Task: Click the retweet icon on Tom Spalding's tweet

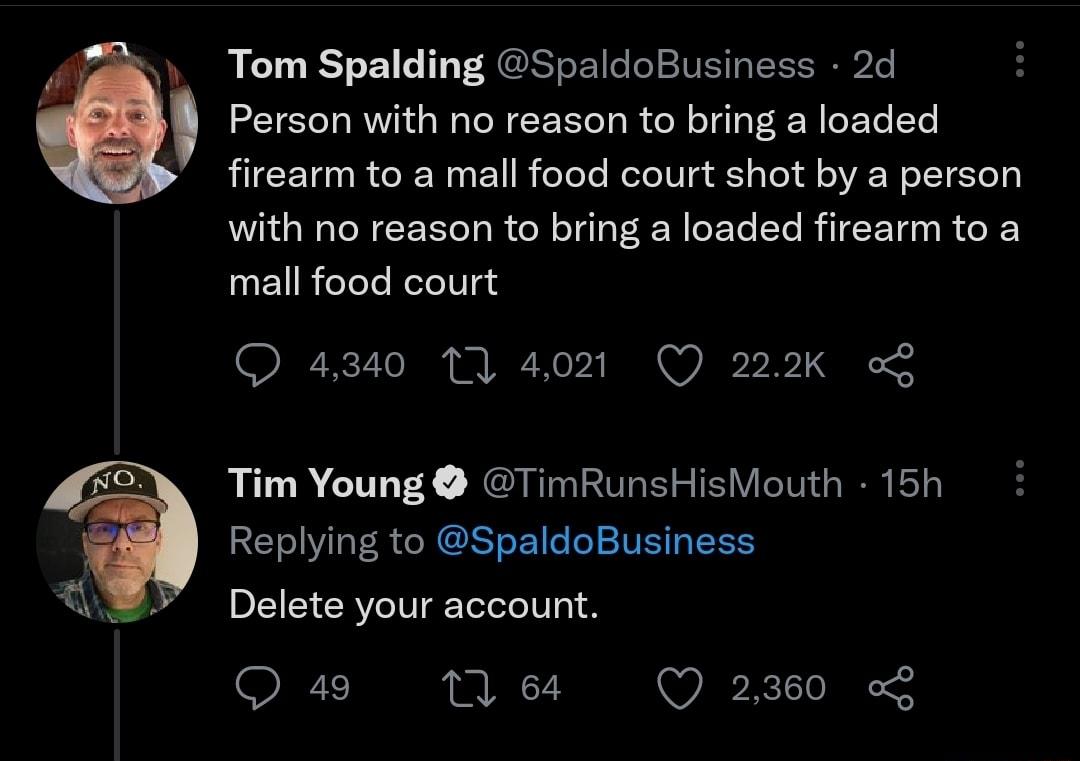Action: 466,365
